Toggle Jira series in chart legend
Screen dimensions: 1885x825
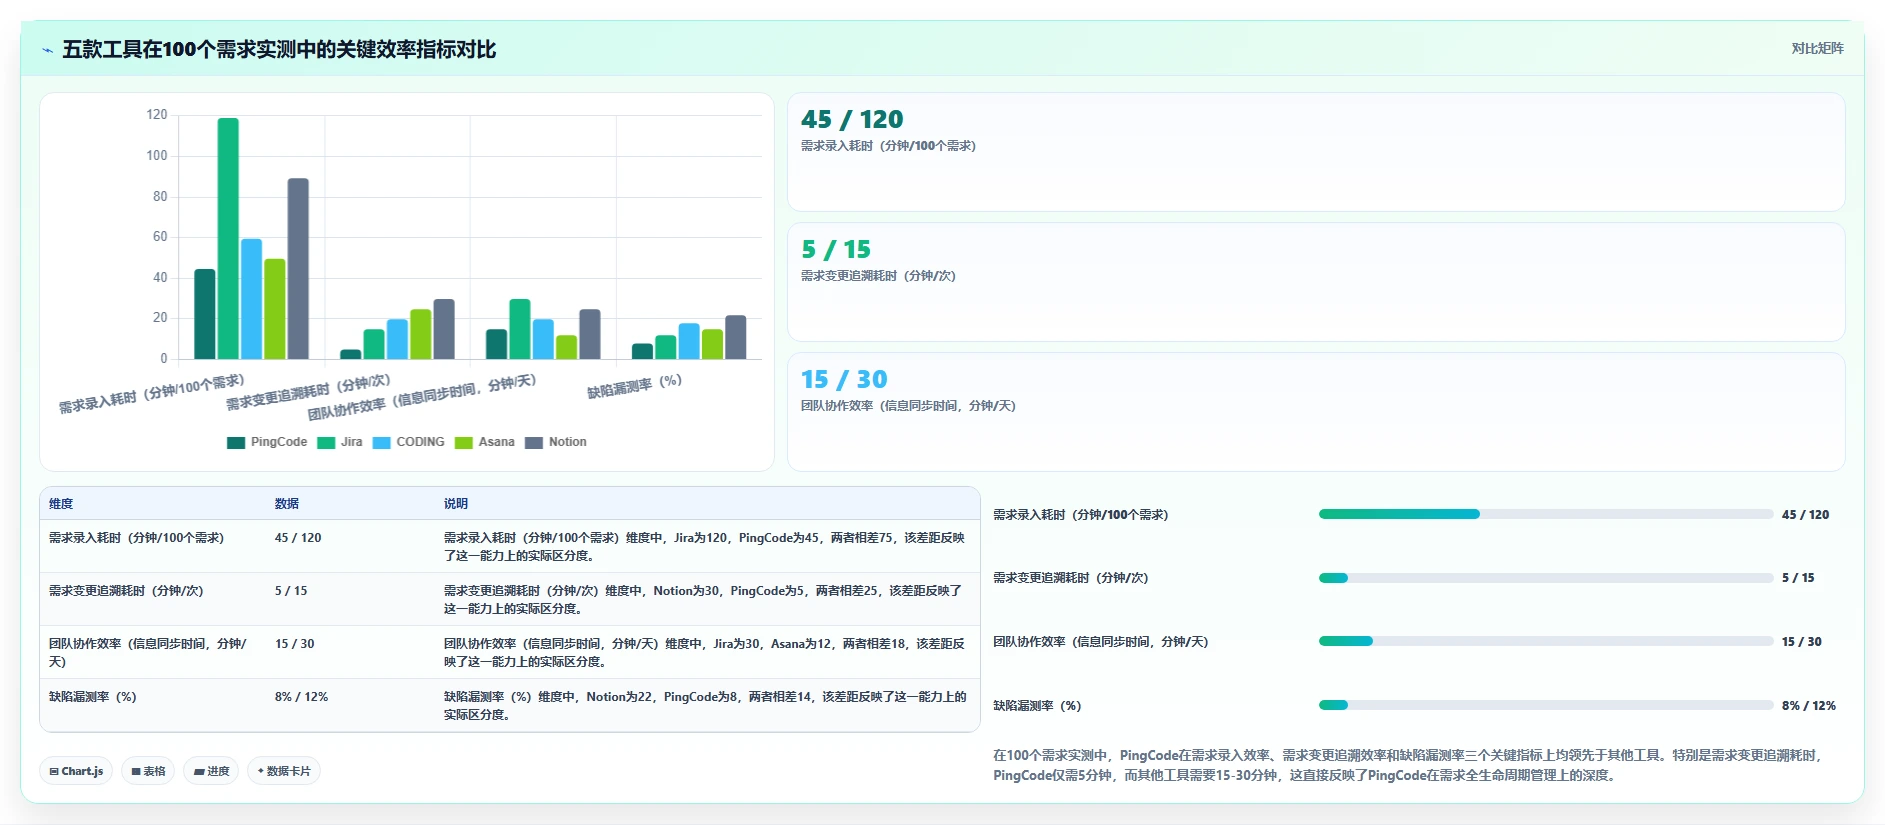(340, 442)
